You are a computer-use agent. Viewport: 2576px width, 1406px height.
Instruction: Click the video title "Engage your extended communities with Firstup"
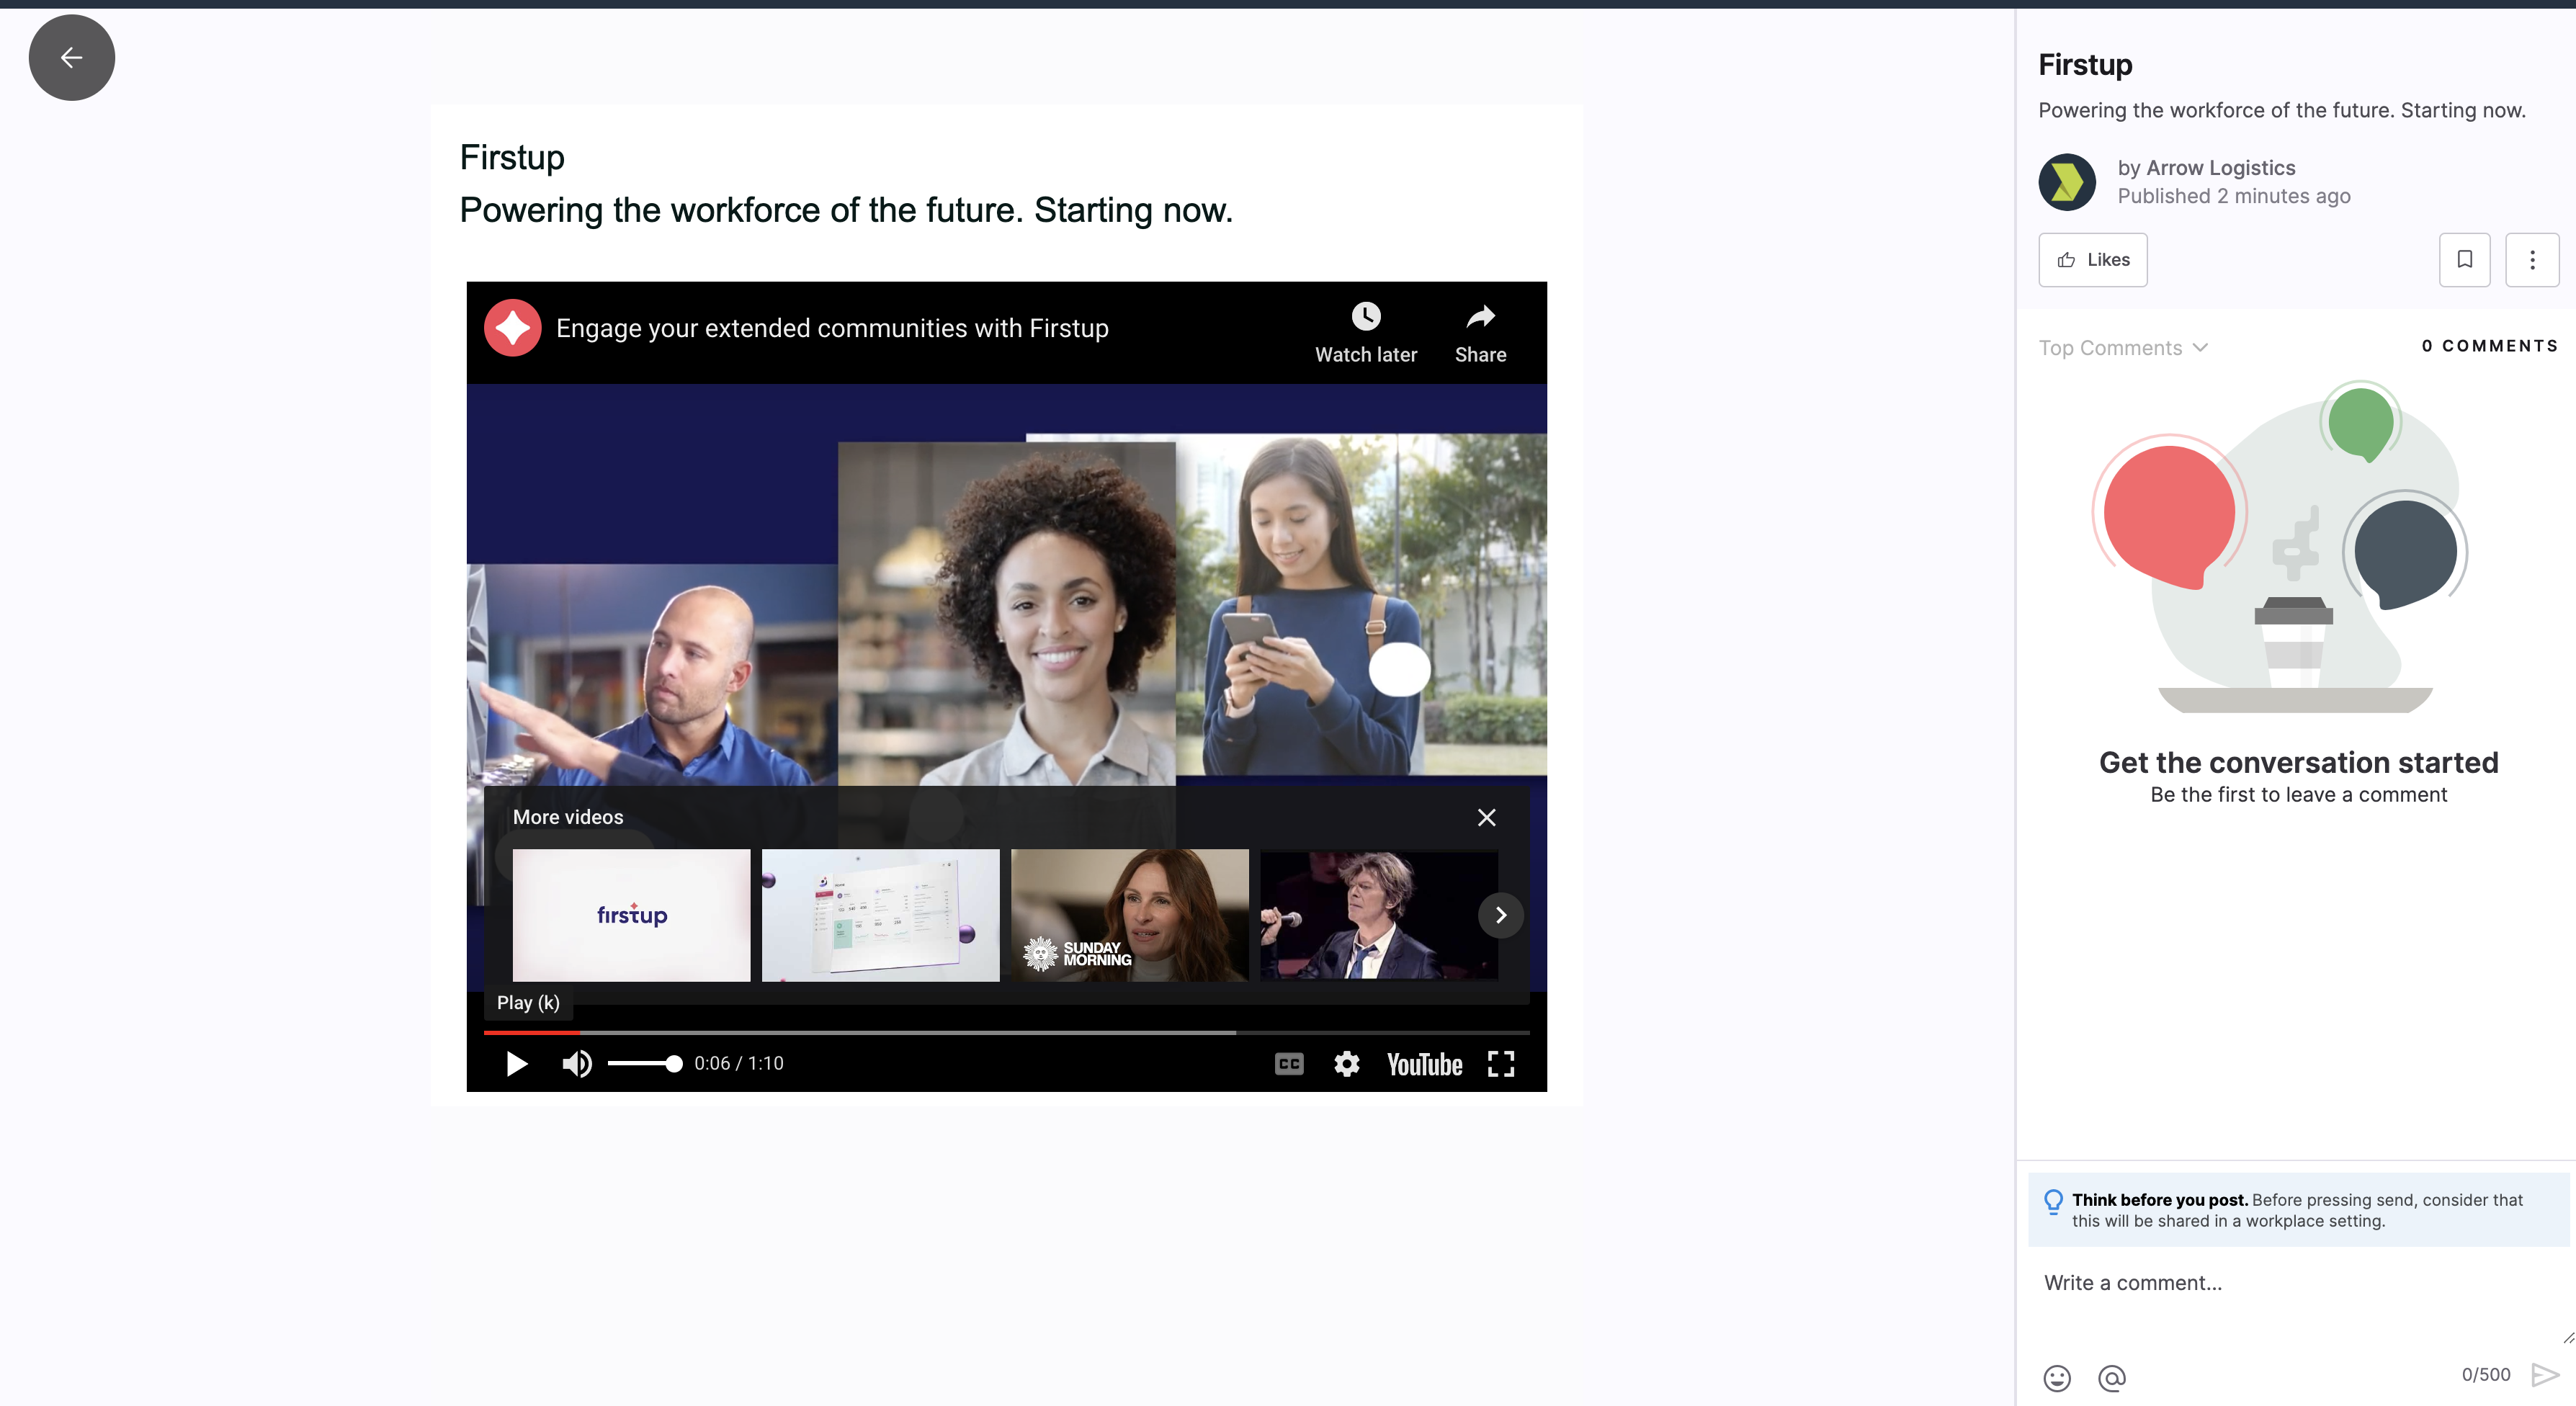point(832,328)
